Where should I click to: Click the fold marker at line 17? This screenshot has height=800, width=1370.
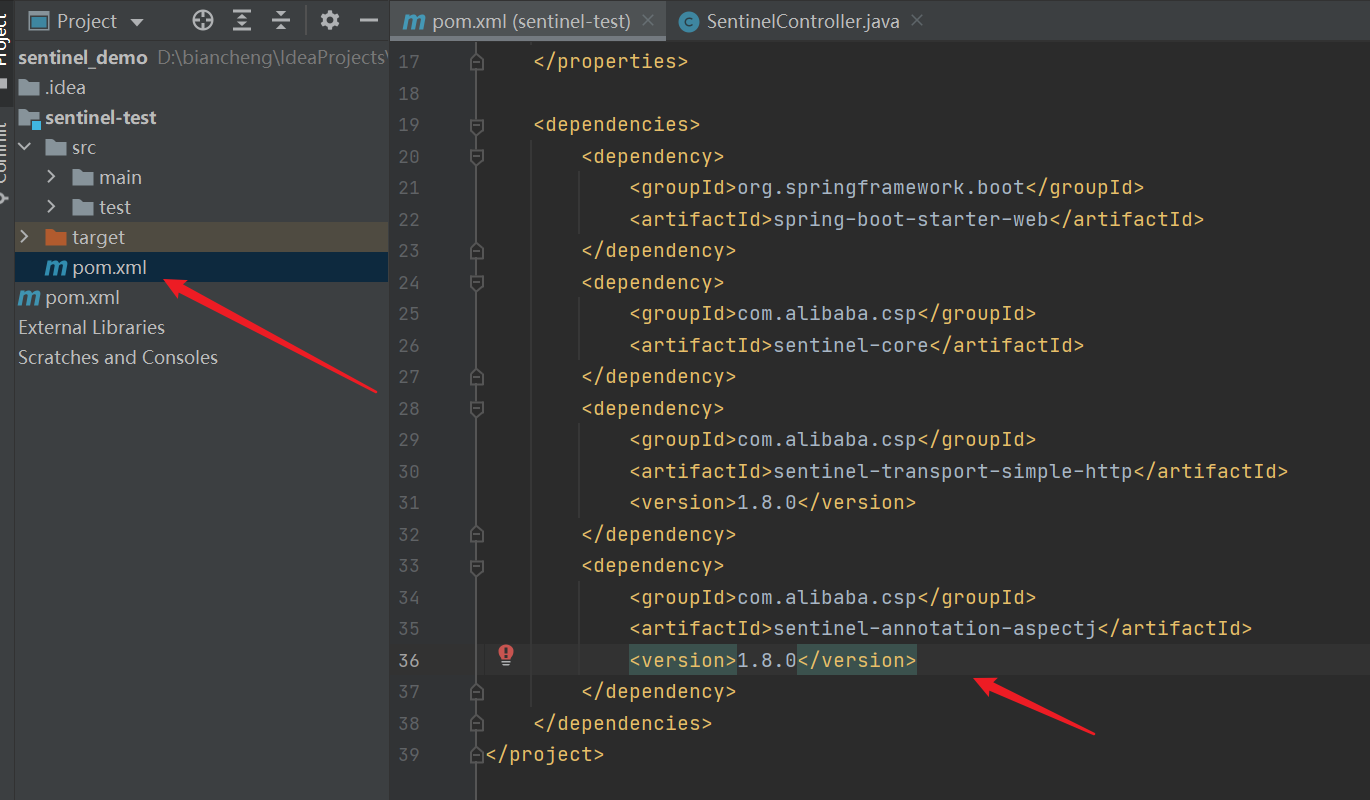coord(476,62)
